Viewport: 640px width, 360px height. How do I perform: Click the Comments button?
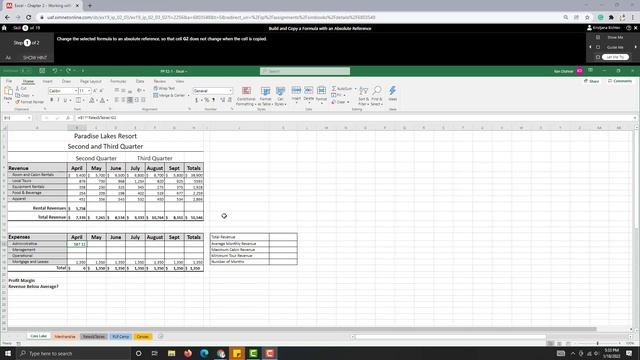[x=620, y=81]
